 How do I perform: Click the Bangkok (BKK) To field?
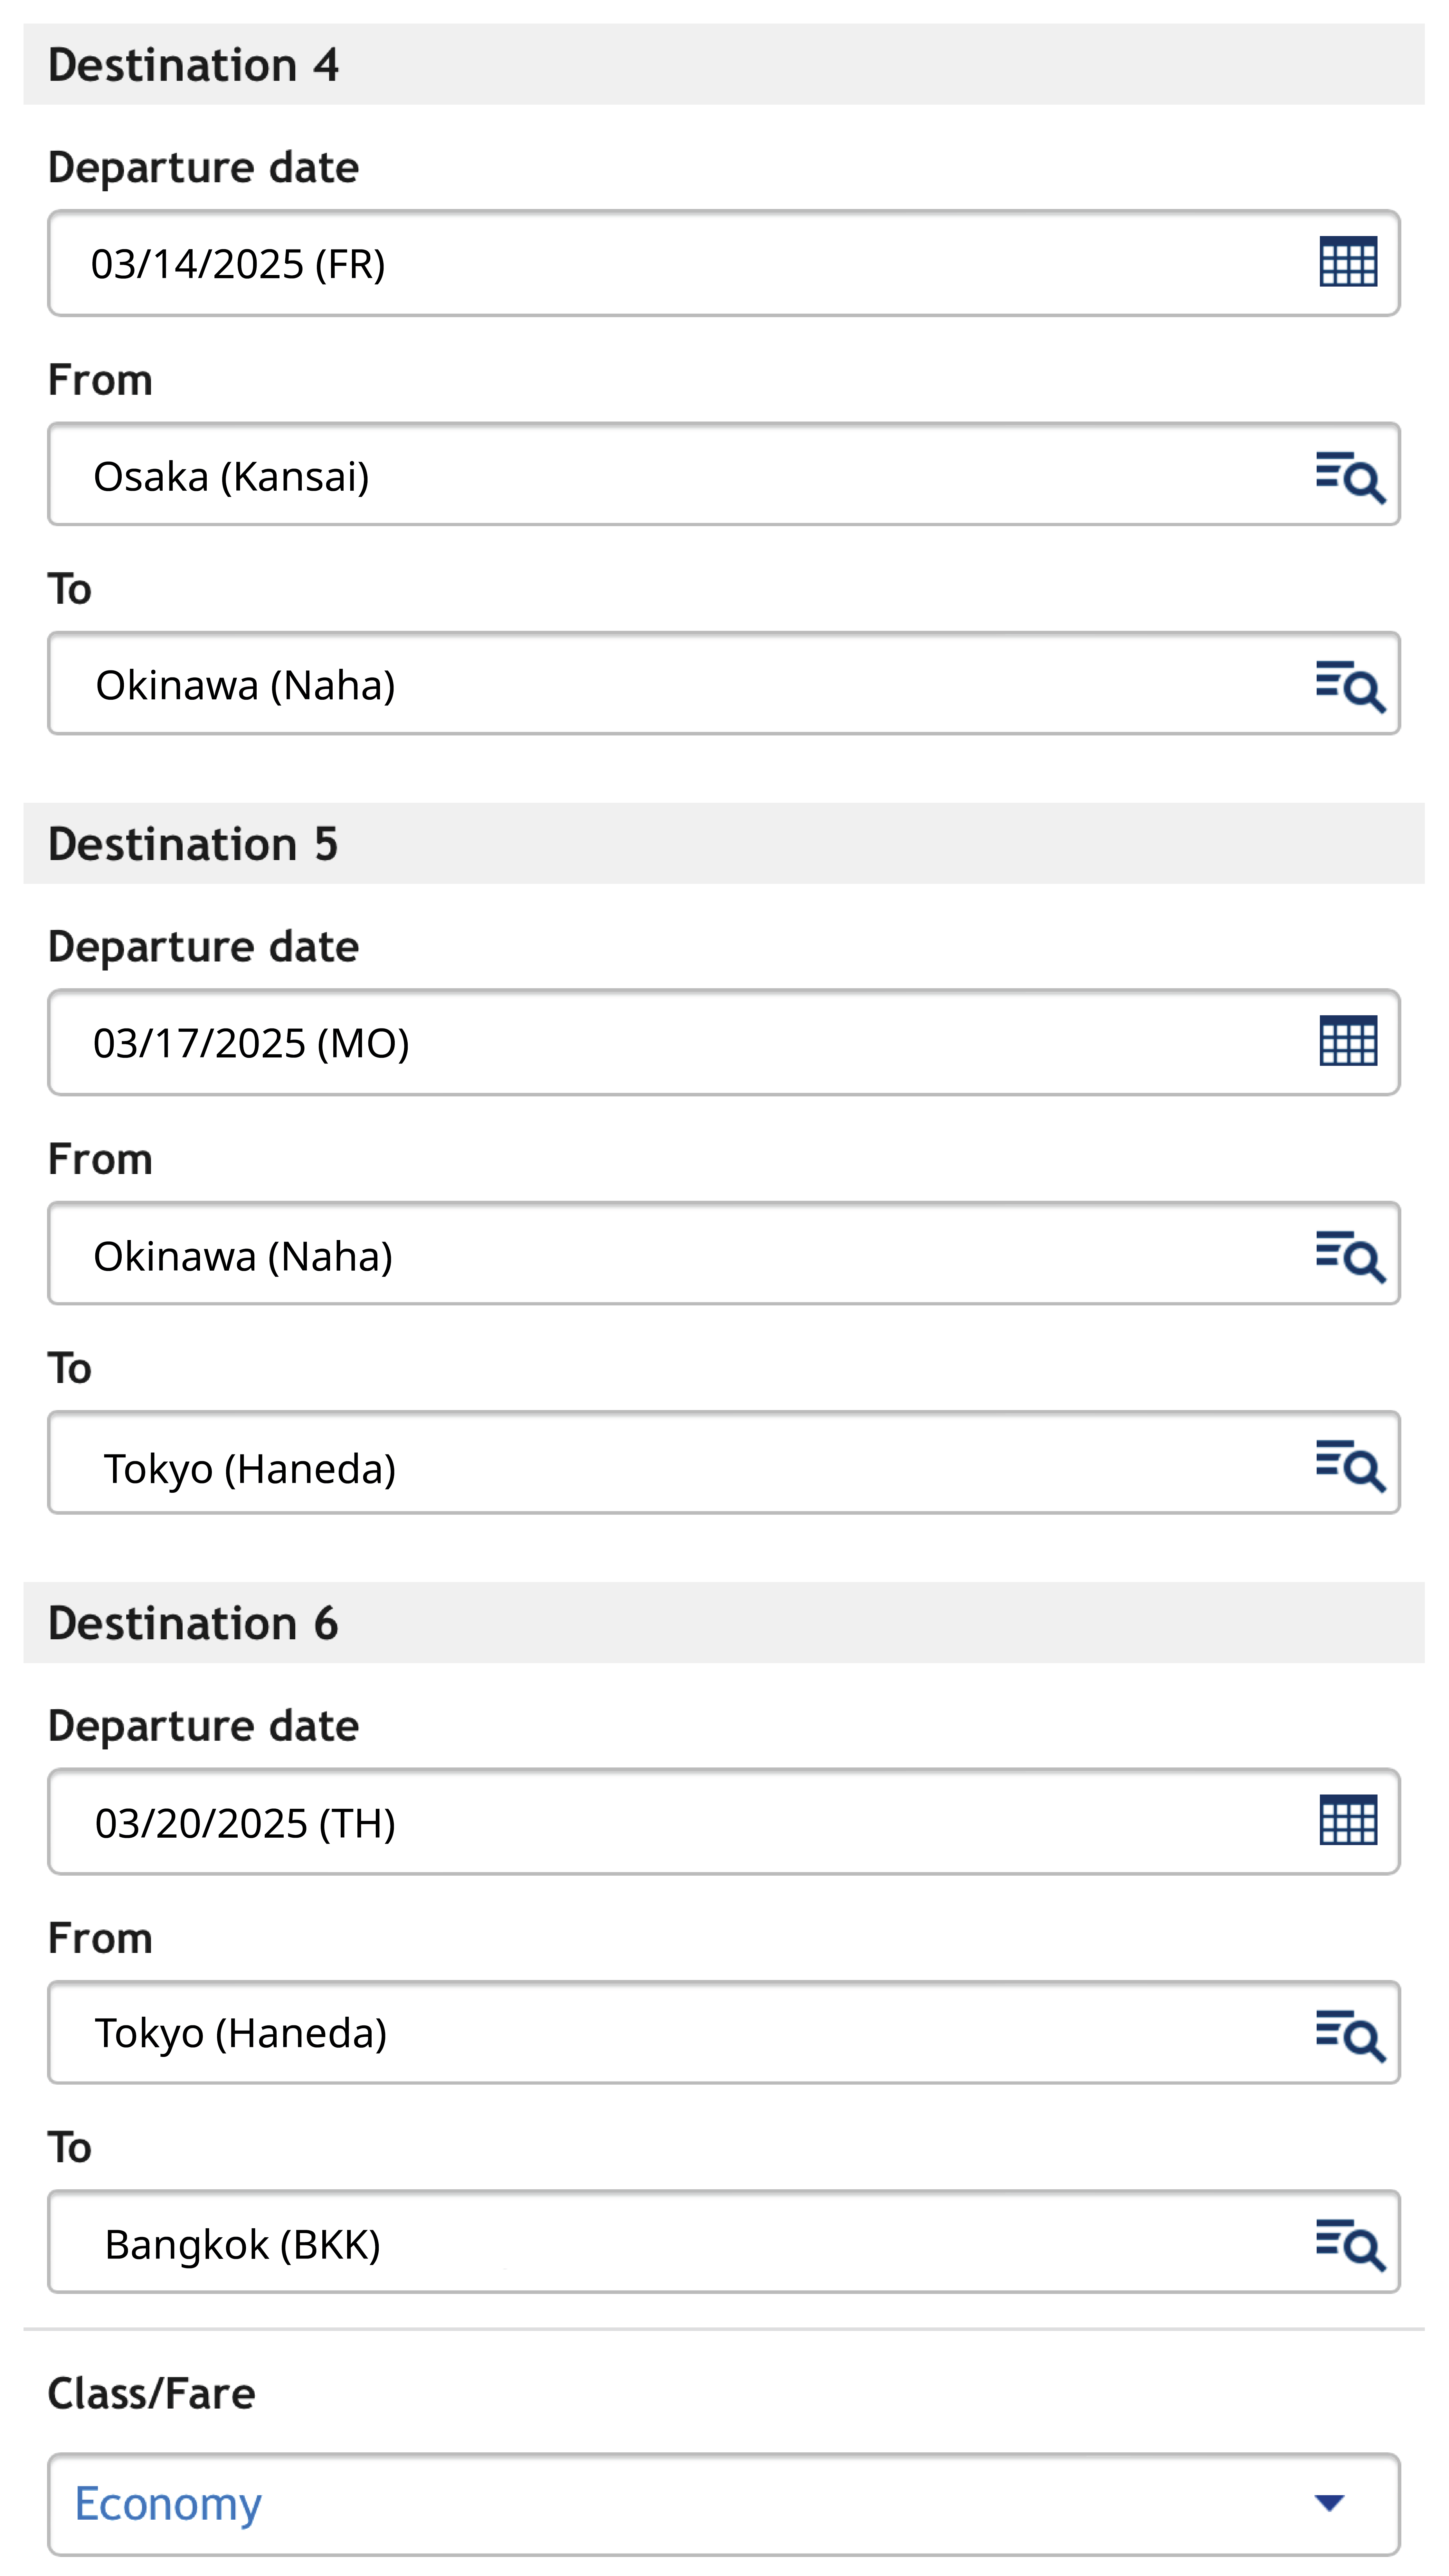pyautogui.click(x=650, y=2243)
